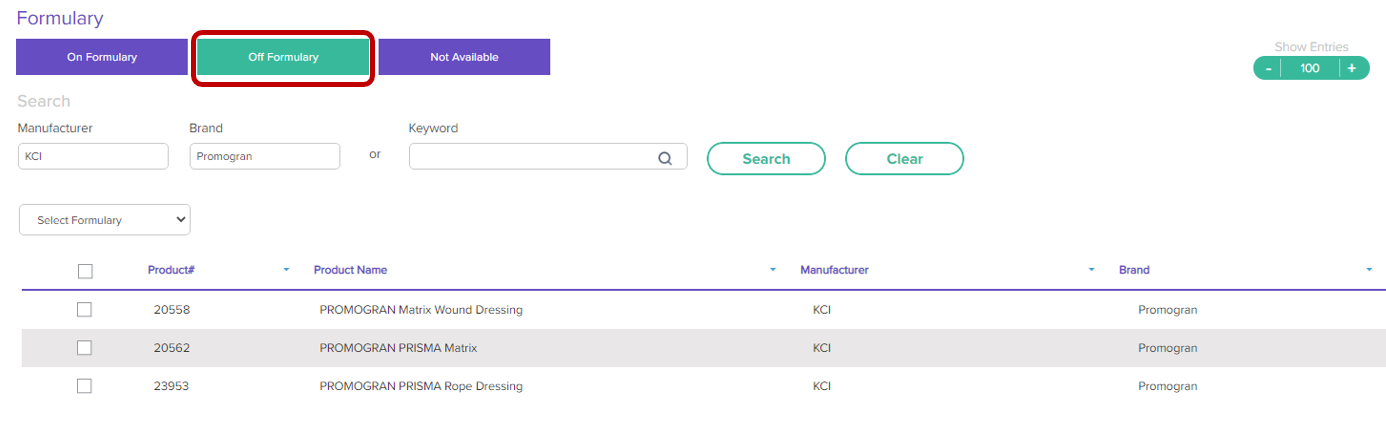Check the box for product 20558
The height and width of the screenshot is (438, 1386).
85,310
